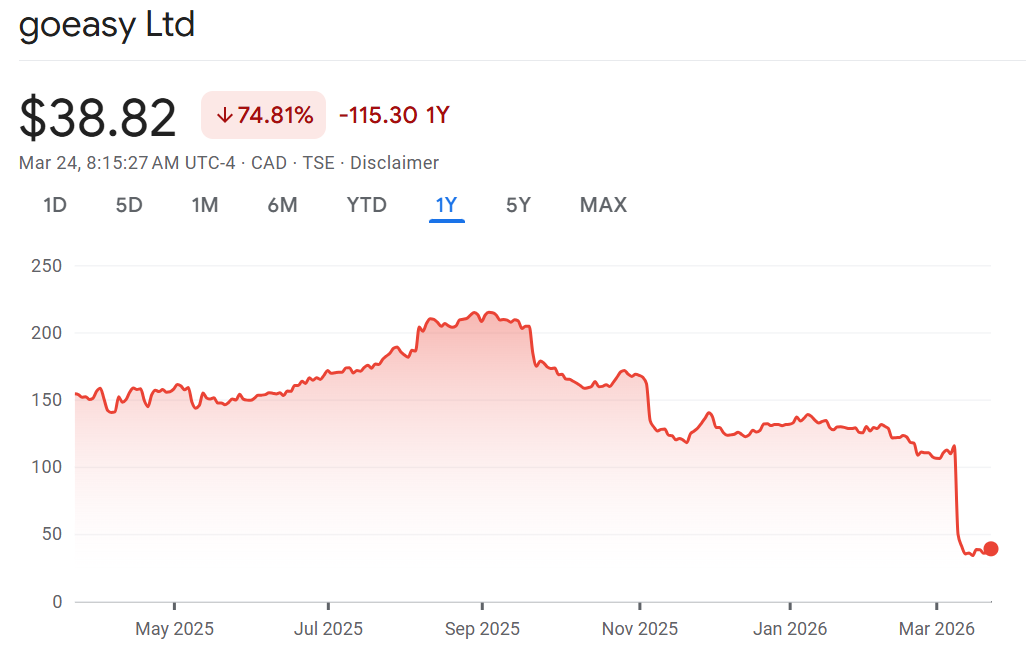Click the active 1Y tab

click(446, 205)
